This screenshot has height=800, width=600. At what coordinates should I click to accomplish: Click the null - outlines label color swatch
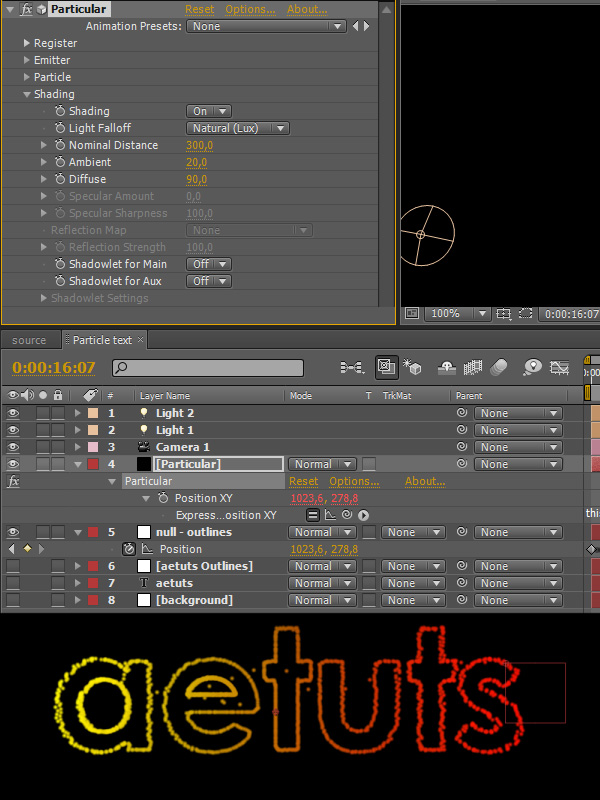[x=93, y=532]
